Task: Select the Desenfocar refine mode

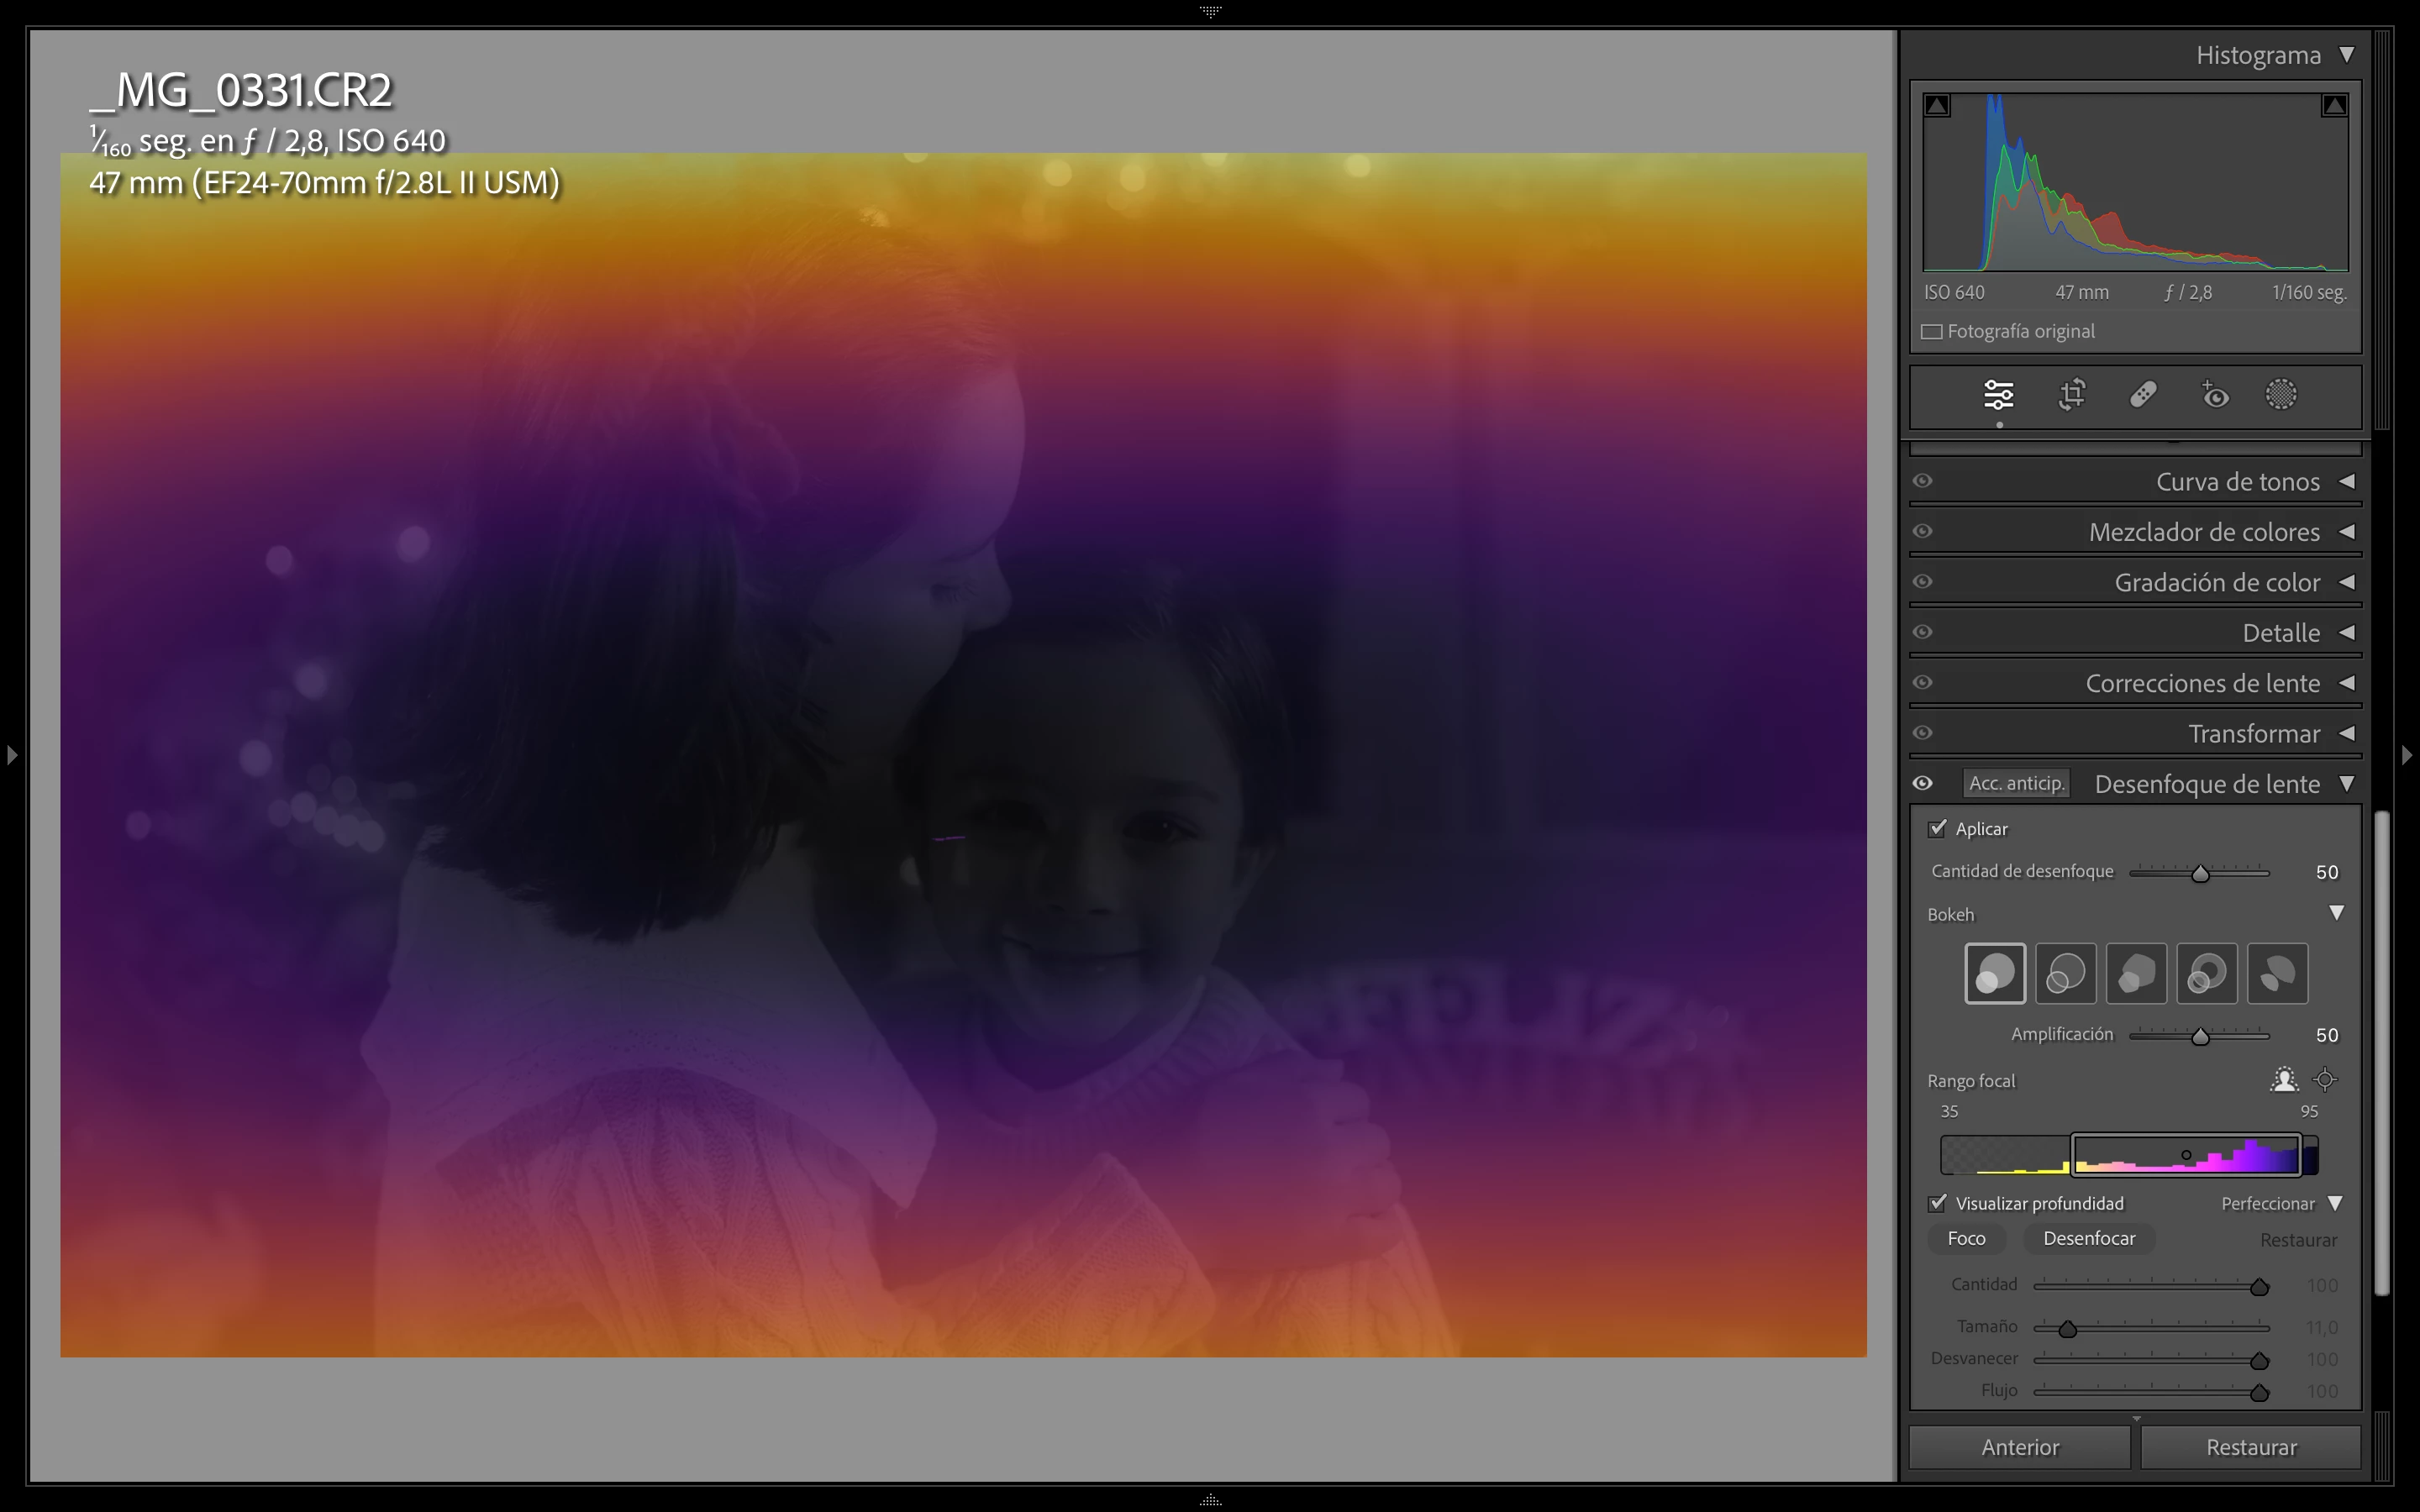Action: click(2088, 1238)
